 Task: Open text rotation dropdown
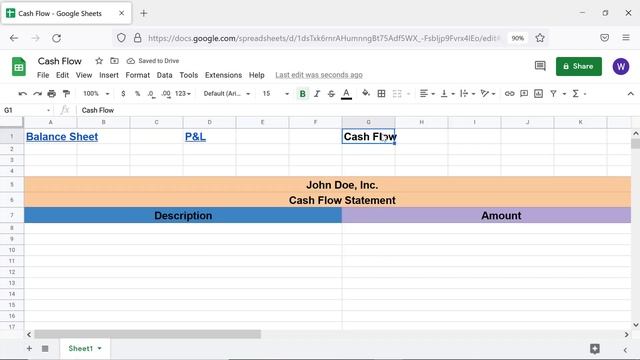pyautogui.click(x=488, y=94)
